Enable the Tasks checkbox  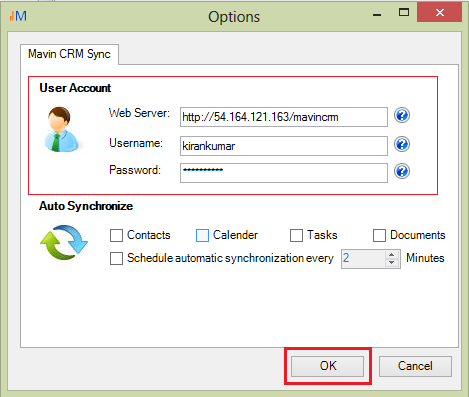(x=296, y=235)
